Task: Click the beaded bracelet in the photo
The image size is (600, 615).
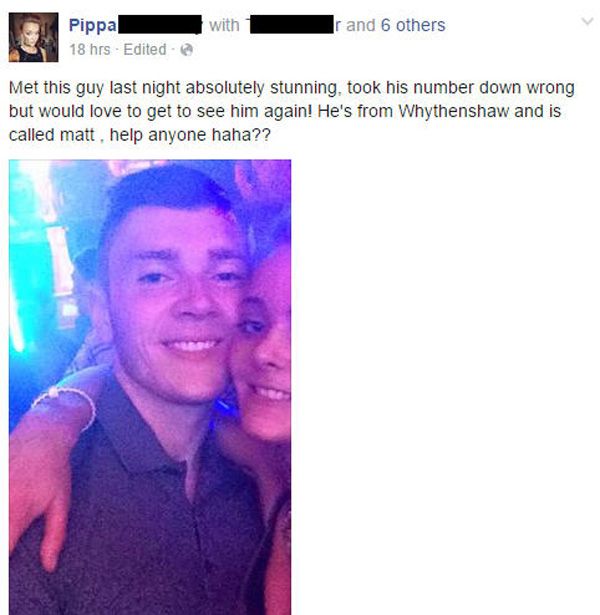Action: pos(65,404)
